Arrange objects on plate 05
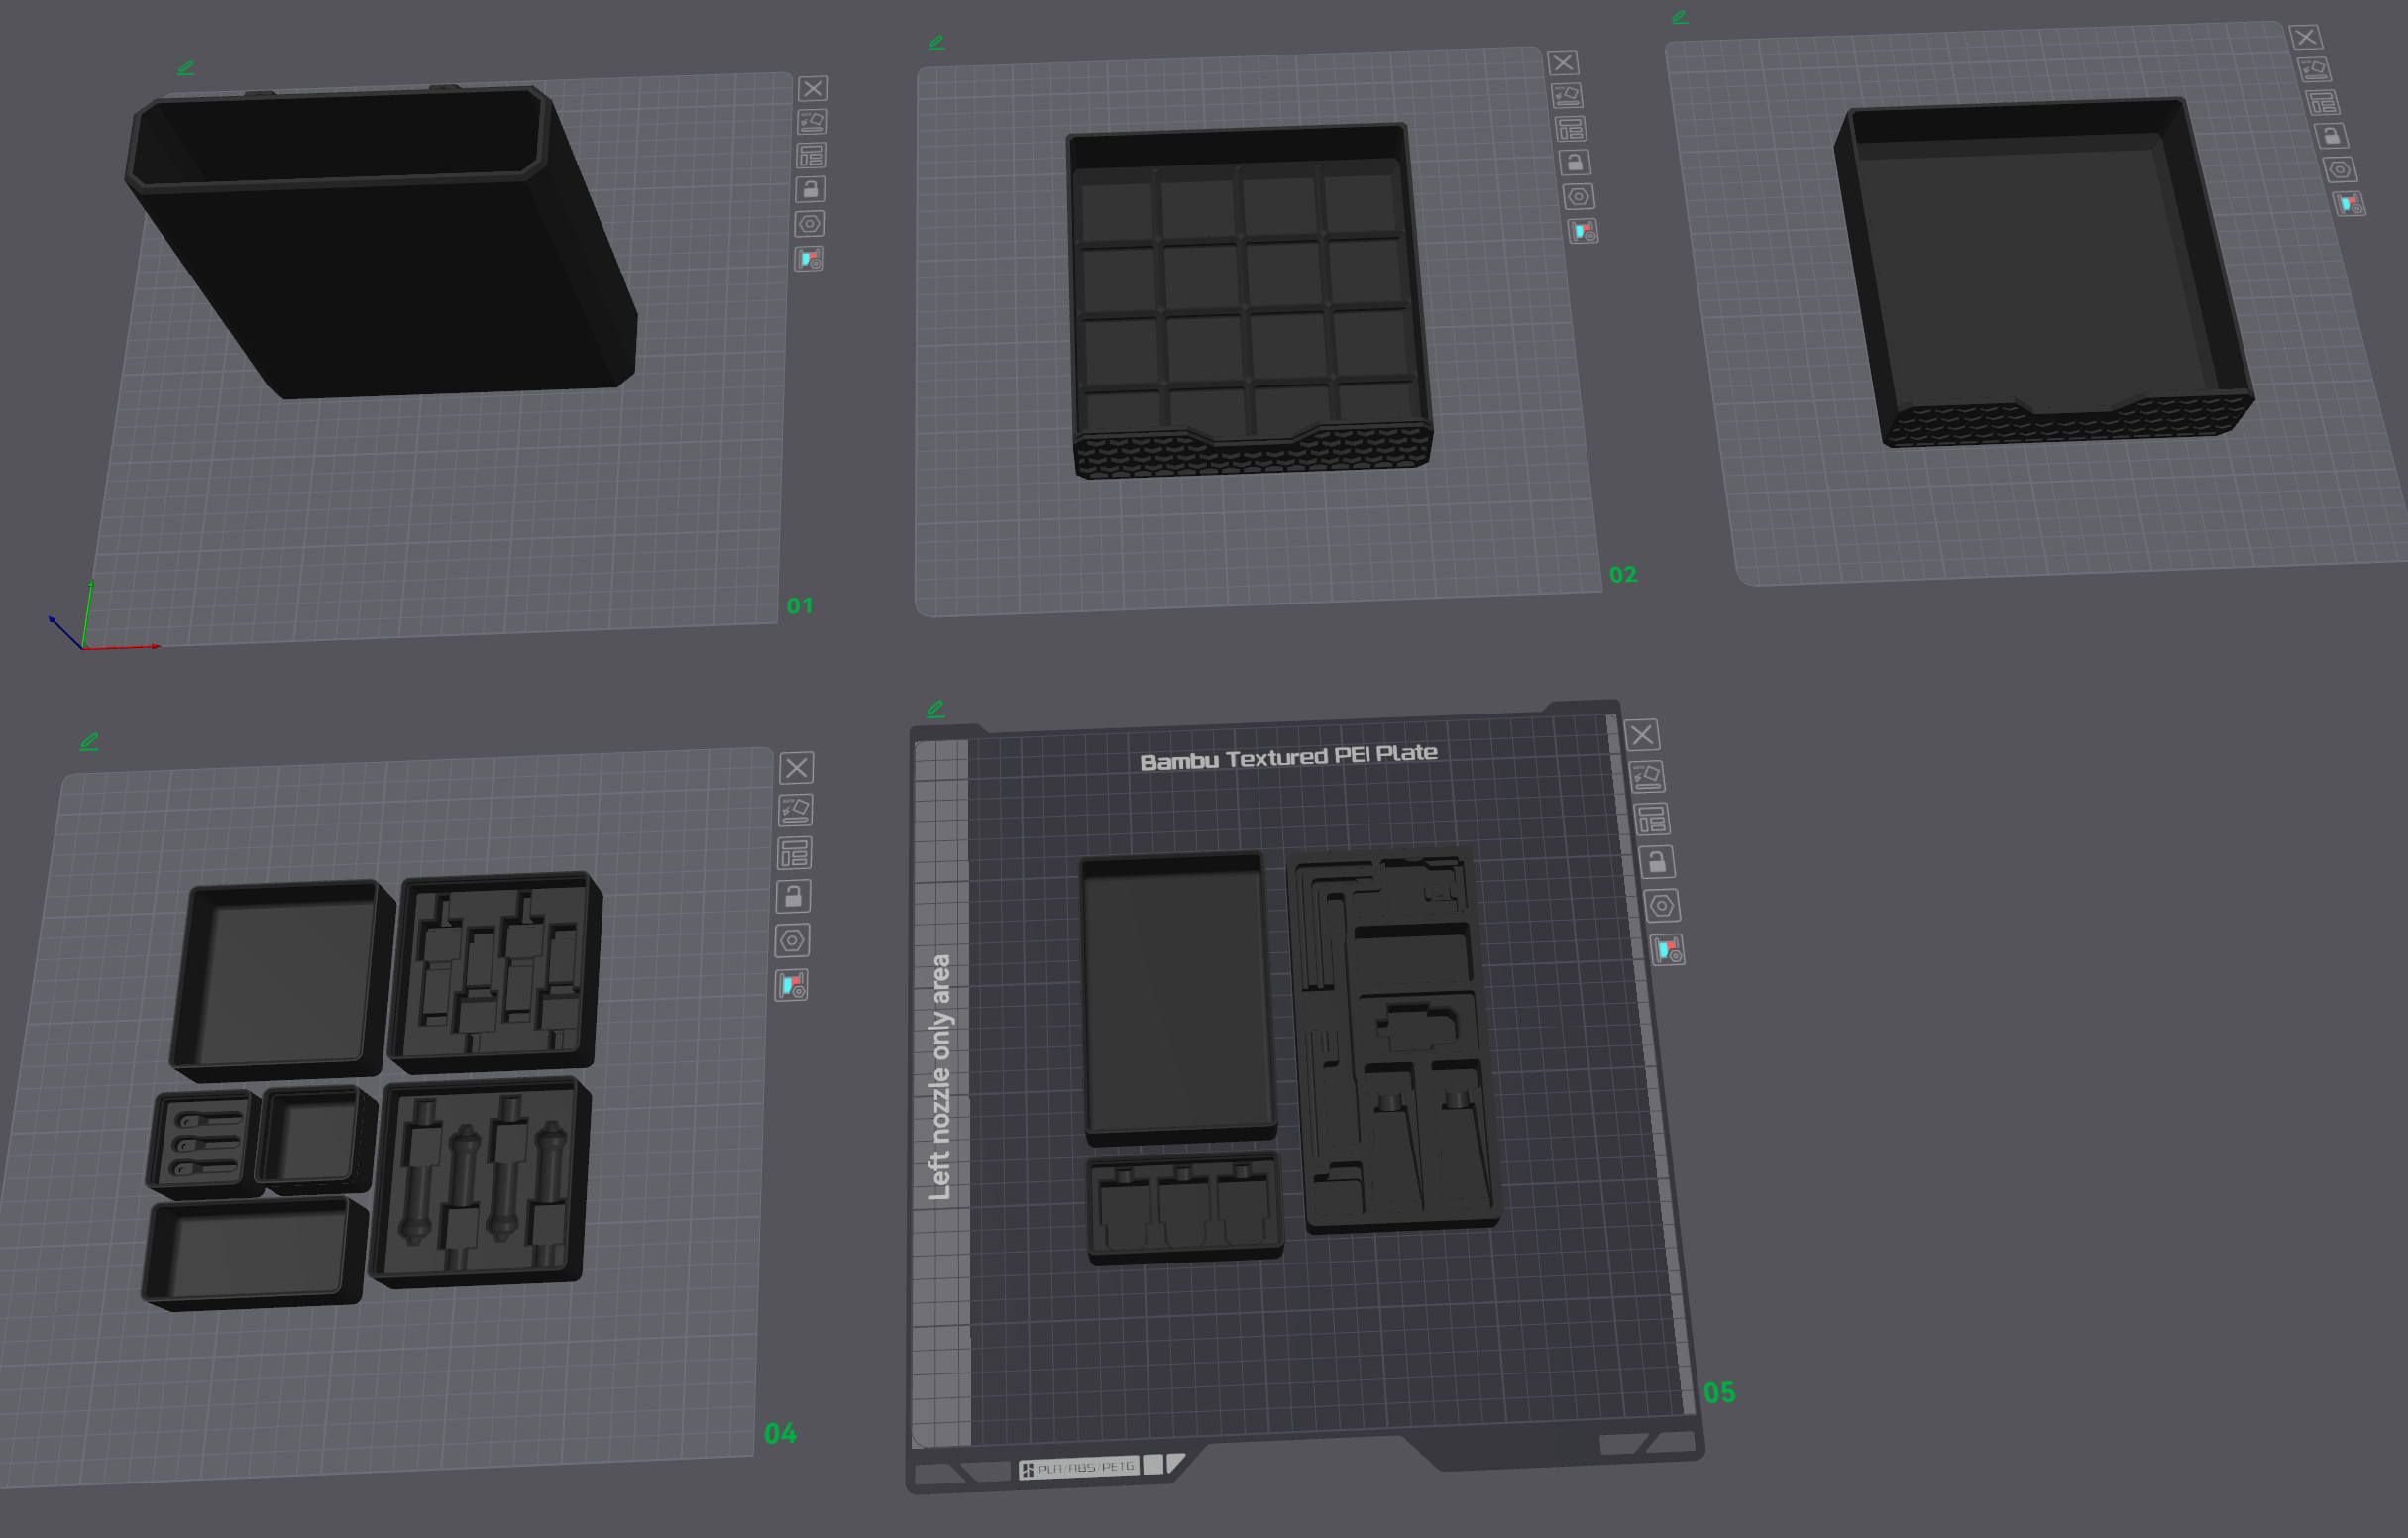 1652,820
